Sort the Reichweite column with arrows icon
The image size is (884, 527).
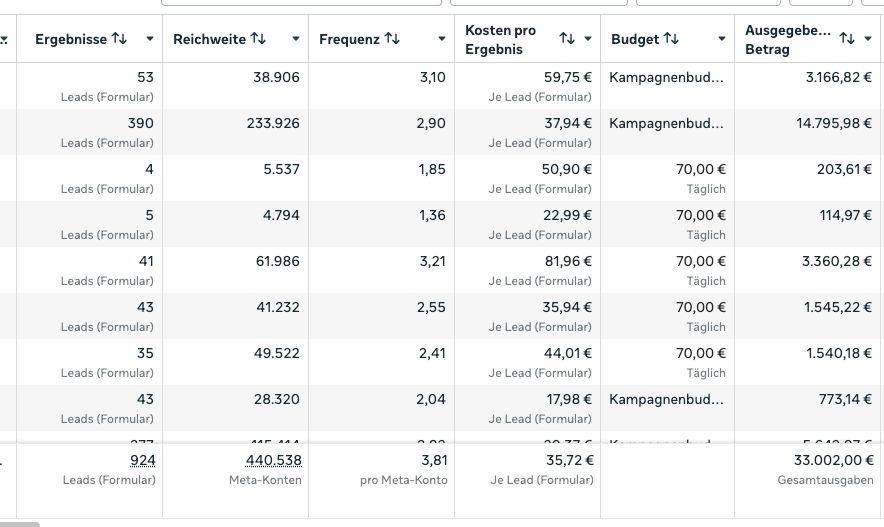[258, 38]
